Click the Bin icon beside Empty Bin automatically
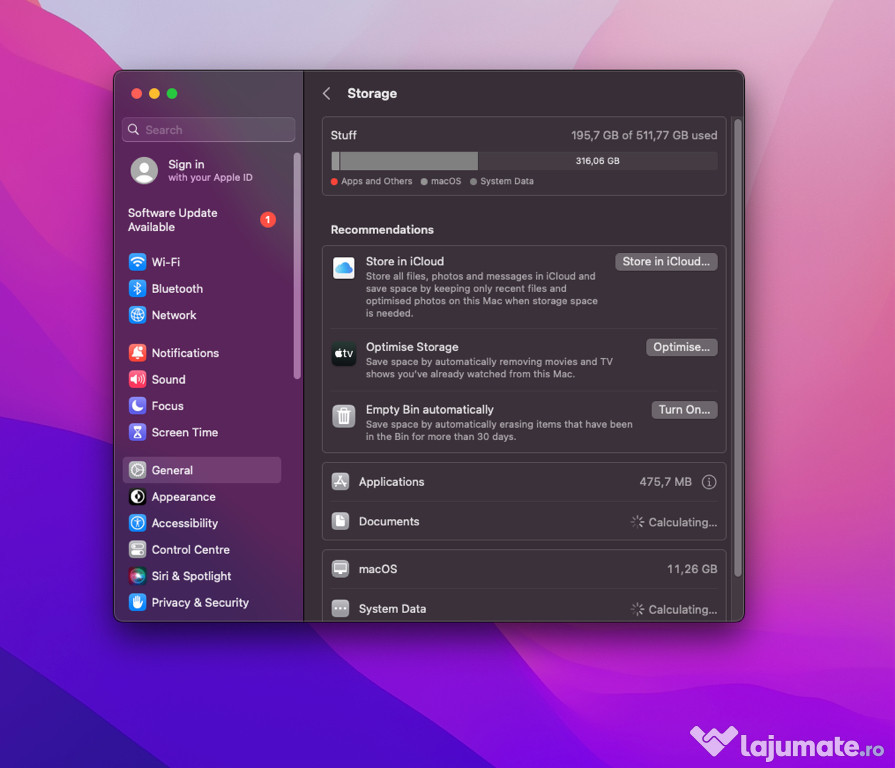The image size is (895, 768). [344, 416]
